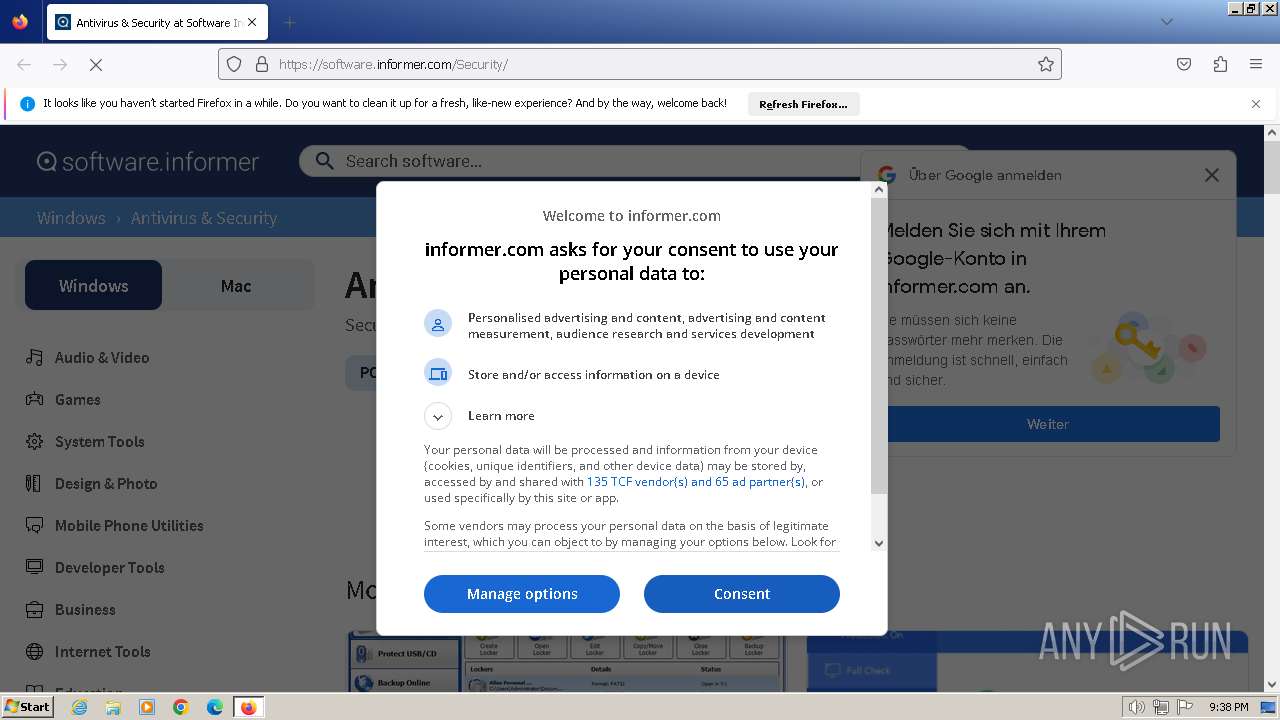Open 135 TCF vendors and ad partners link

696,482
